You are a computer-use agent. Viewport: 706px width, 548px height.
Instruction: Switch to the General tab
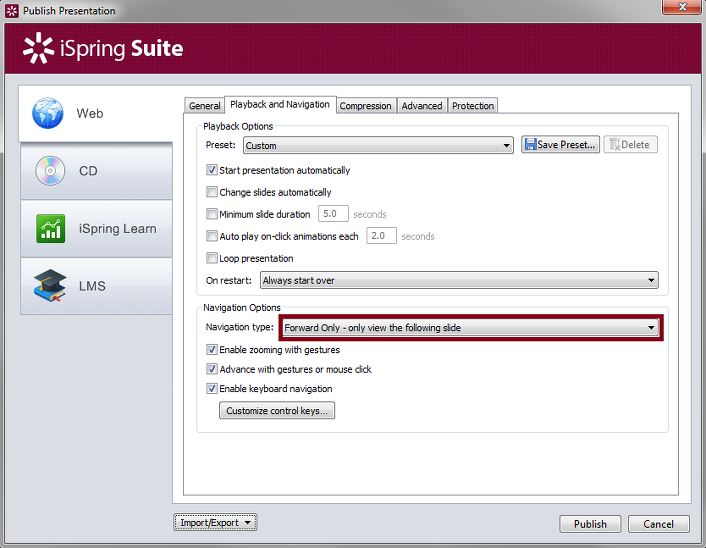point(204,105)
